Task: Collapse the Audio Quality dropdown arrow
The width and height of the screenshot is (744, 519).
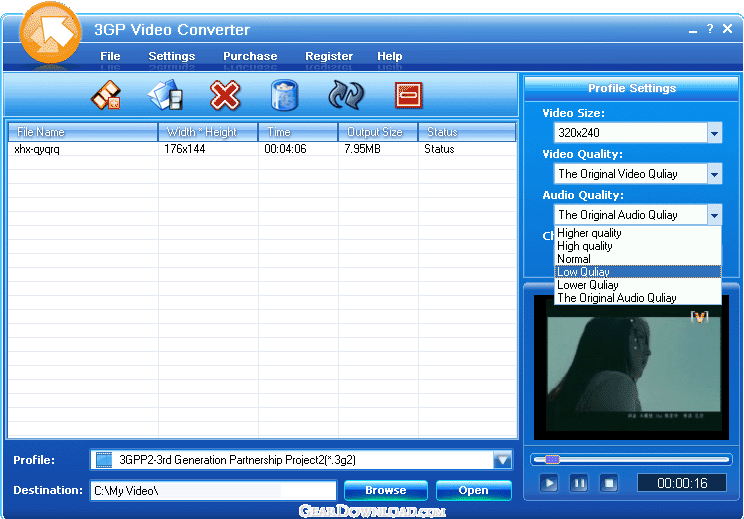Action: 715,215
